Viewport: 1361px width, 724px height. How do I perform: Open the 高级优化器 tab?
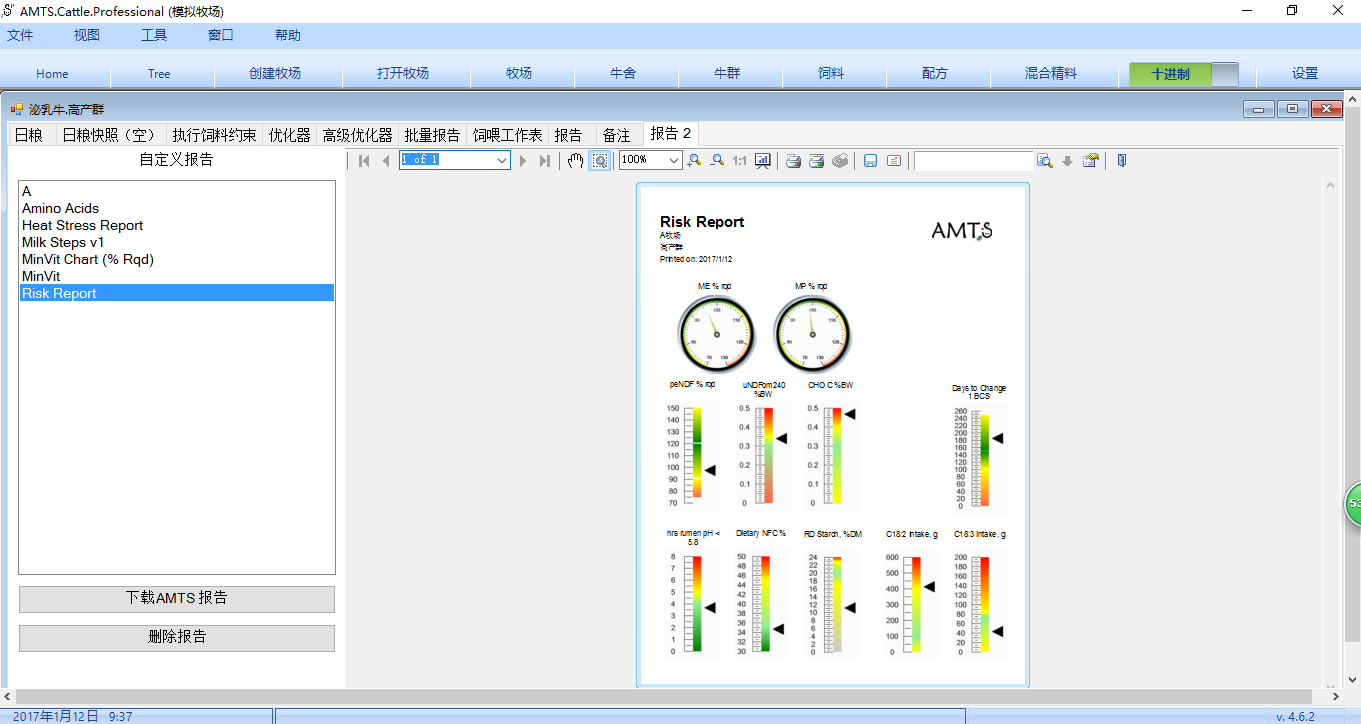click(357, 135)
